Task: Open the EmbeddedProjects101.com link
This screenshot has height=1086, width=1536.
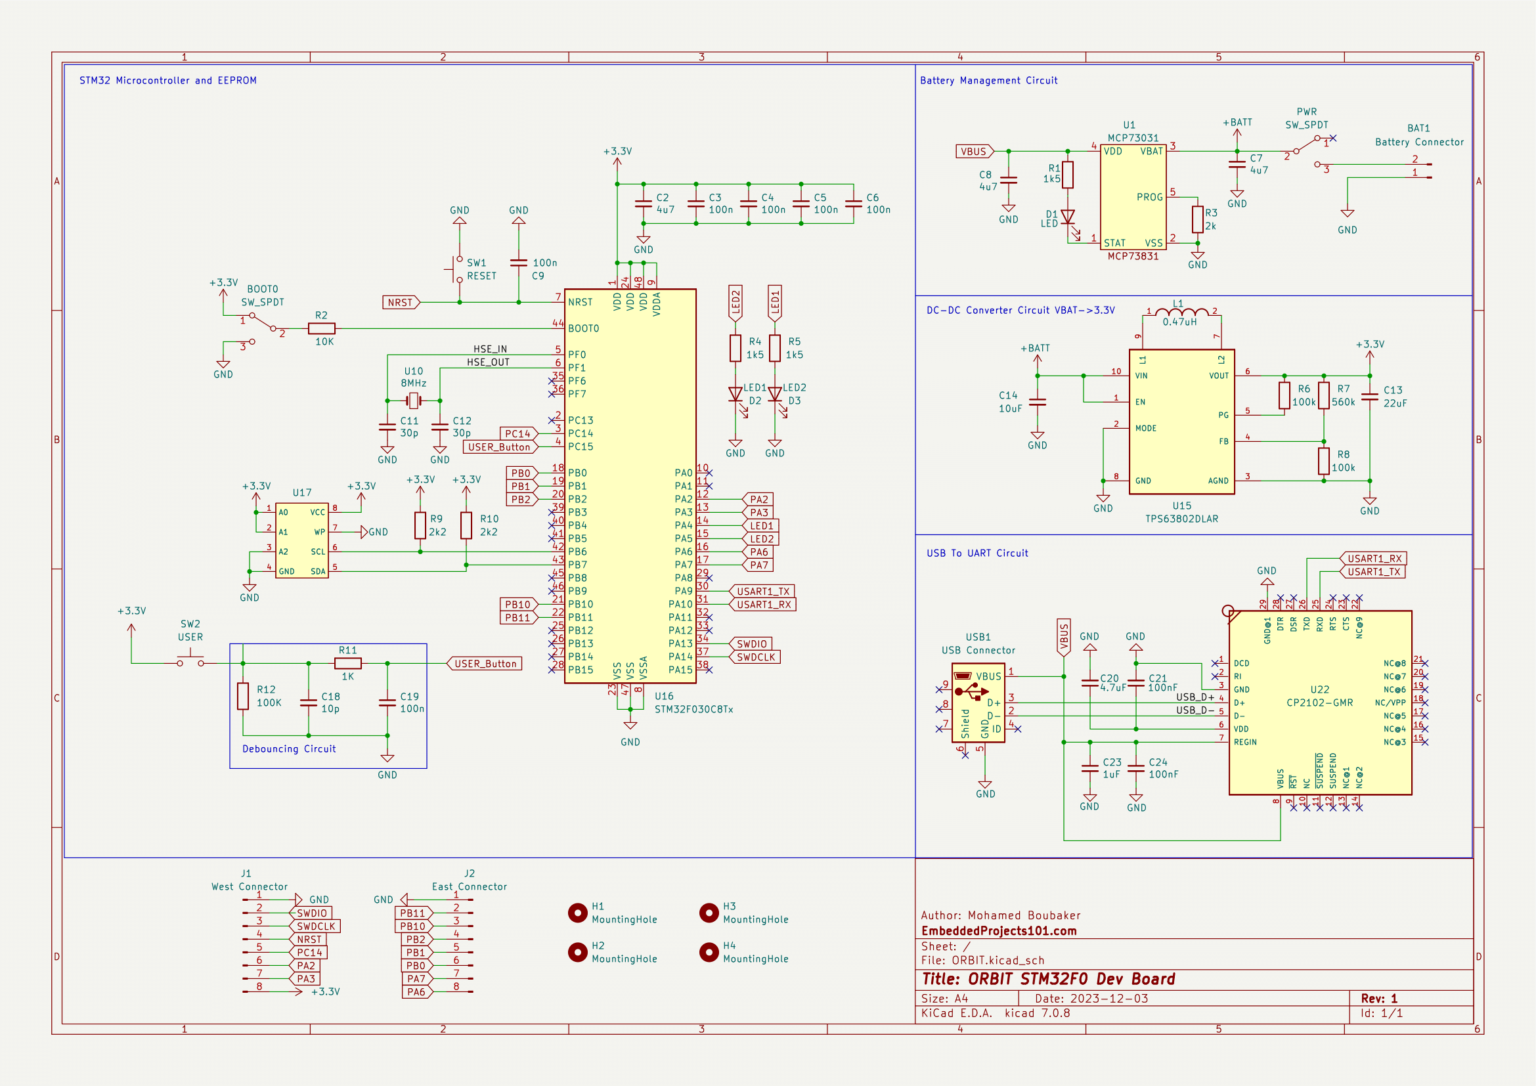Action: pos(999,930)
